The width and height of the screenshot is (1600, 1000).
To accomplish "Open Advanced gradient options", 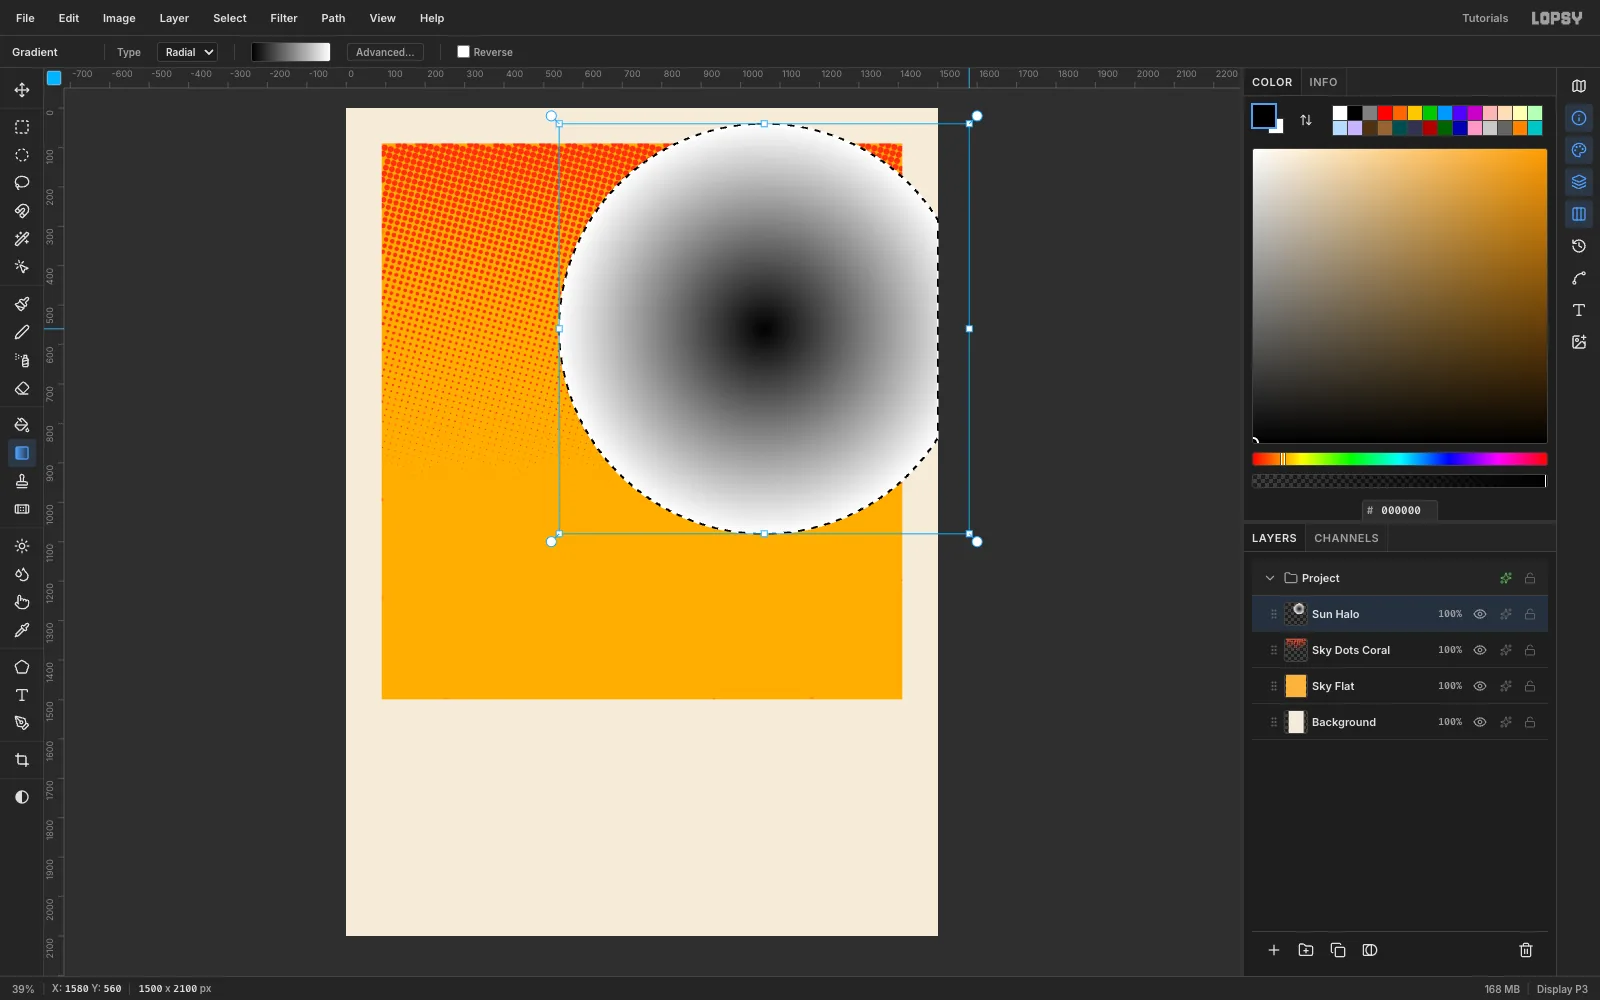I will 385,52.
